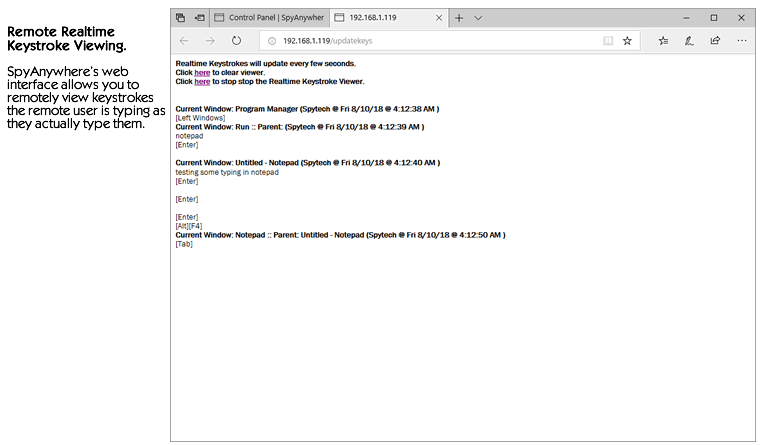Switch to the Control Panel | SpyAnywhere tab
The height and width of the screenshot is (445, 761).
click(x=269, y=18)
